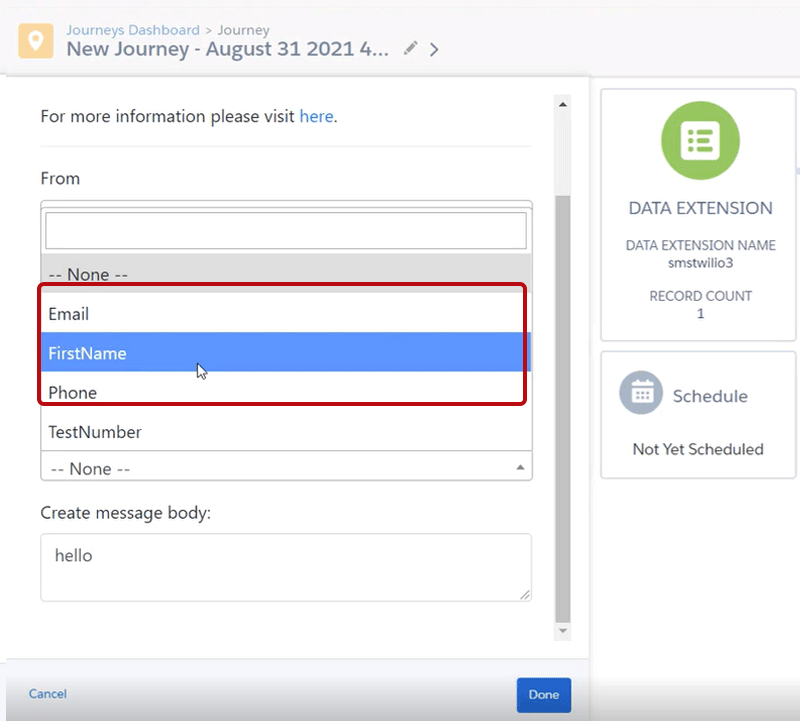800x721 pixels.
Task: Click the green Data Extension icon
Action: tap(700, 140)
